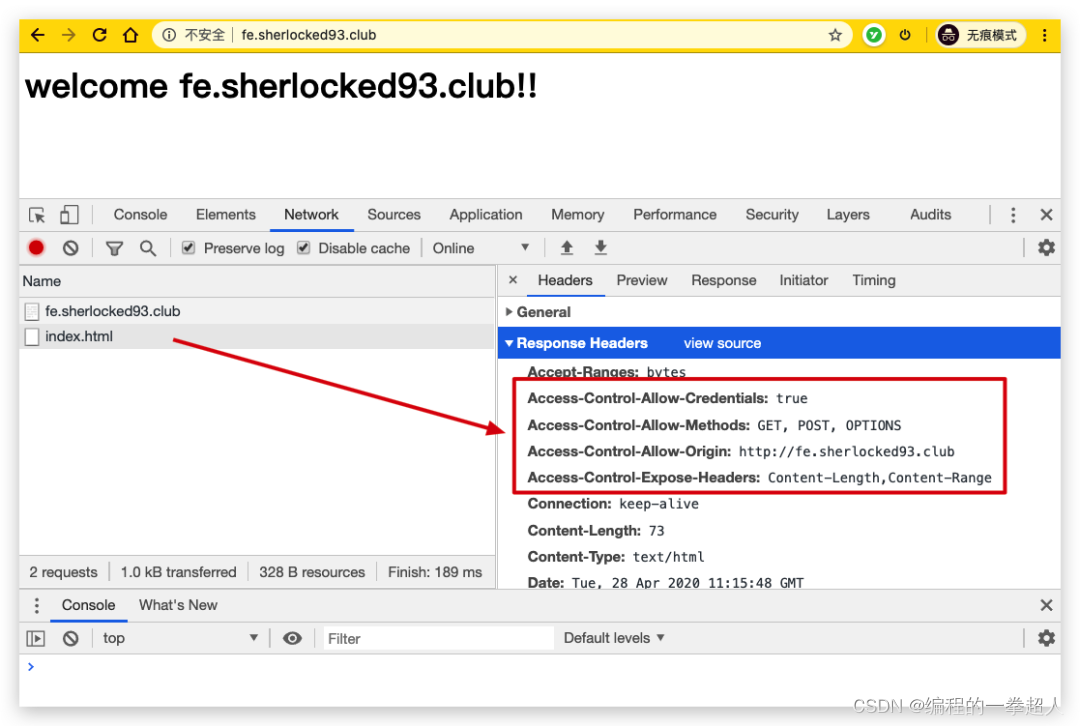The height and width of the screenshot is (726, 1080).
Task: Open the Performance tab
Action: point(675,215)
